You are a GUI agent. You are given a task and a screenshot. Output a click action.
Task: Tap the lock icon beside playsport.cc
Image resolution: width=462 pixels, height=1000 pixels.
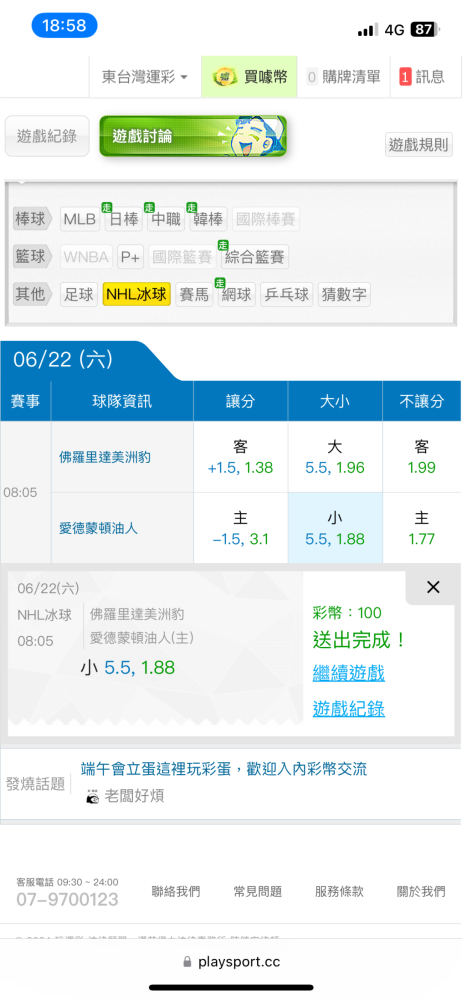pyautogui.click(x=187, y=961)
